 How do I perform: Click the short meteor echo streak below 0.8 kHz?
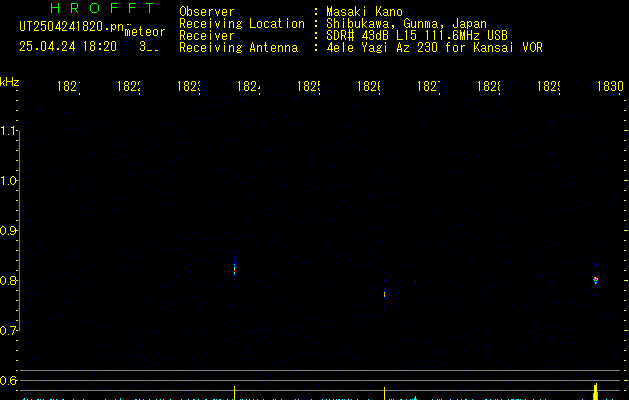click(x=384, y=293)
